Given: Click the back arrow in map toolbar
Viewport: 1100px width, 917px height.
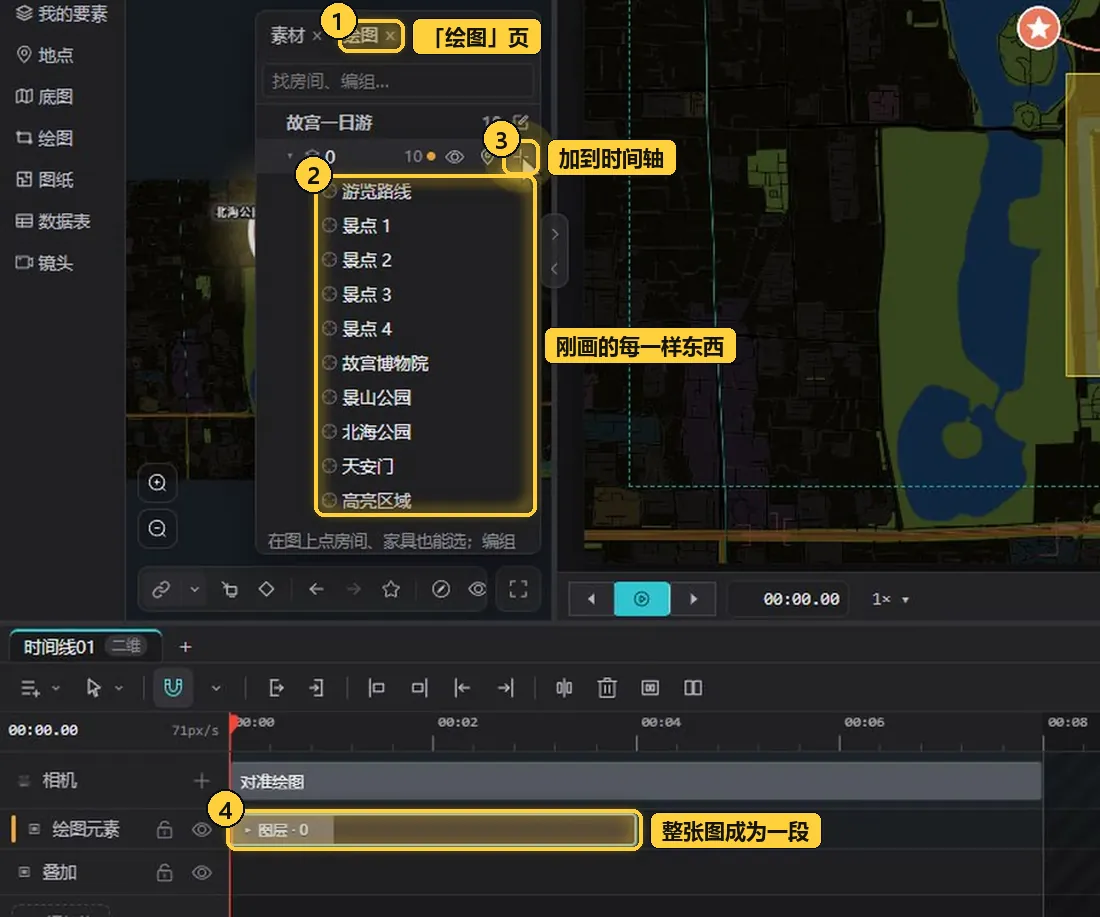Looking at the screenshot, I should pos(316,589).
